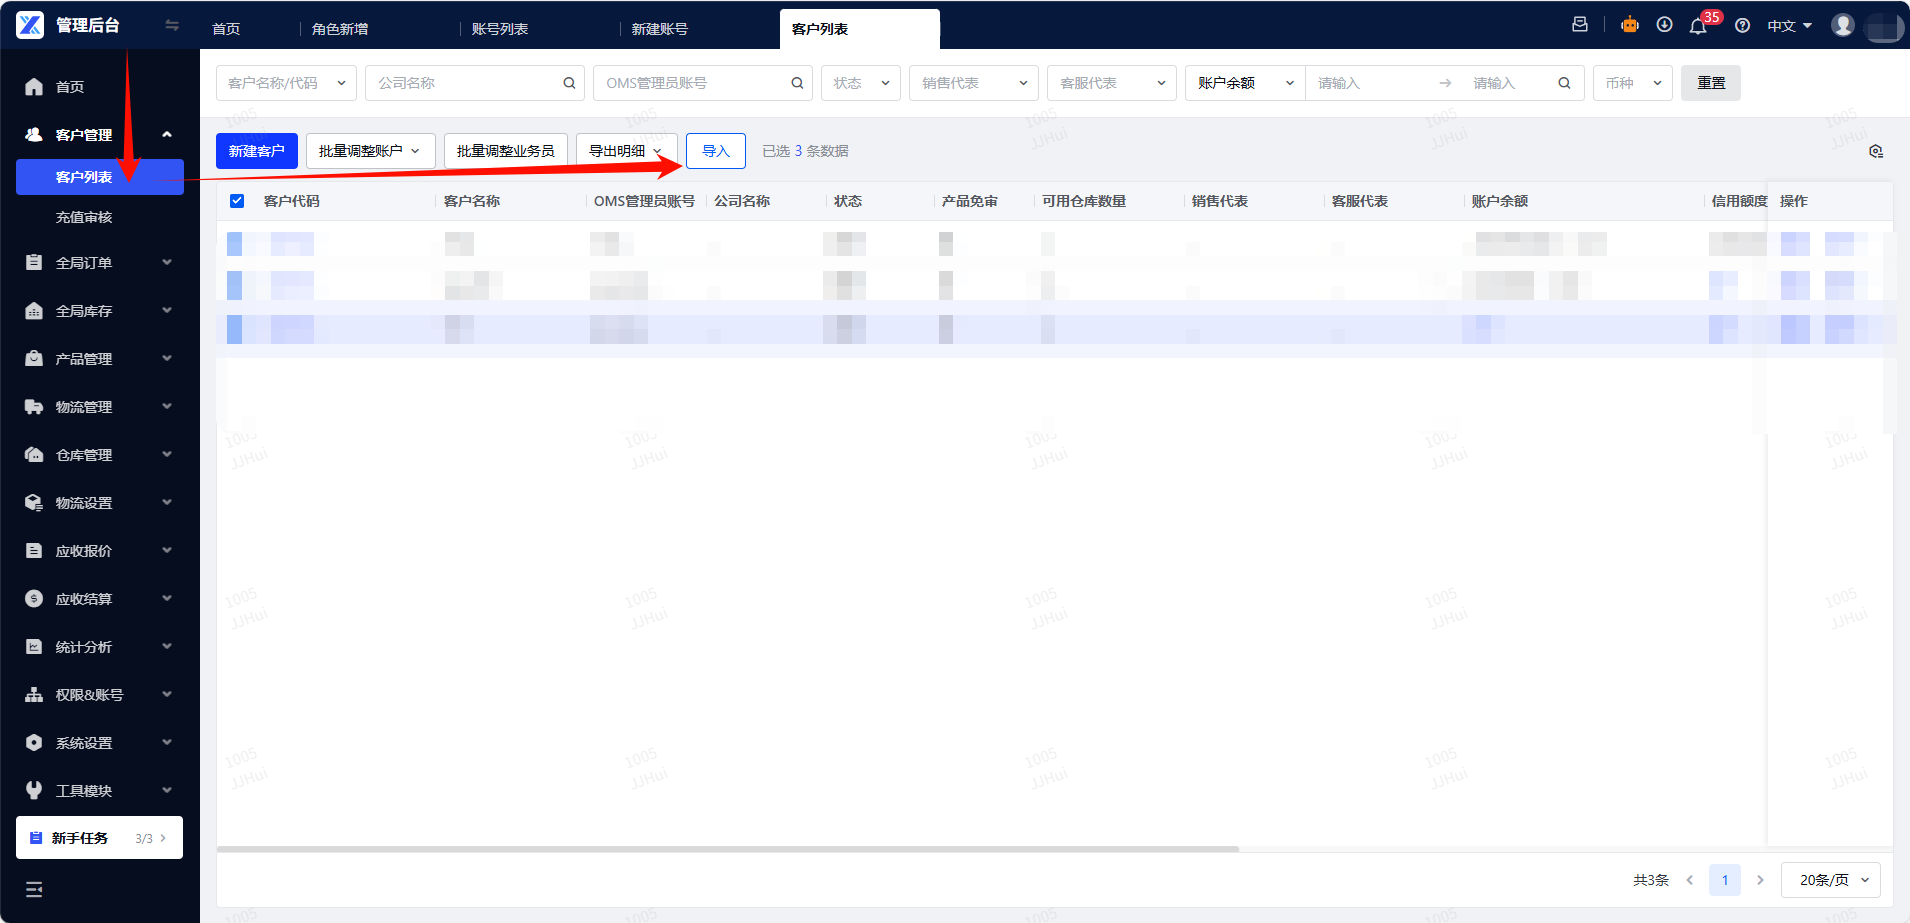This screenshot has height=923, width=1910.
Task: Click the 账户余额 column header
Action: click(x=1500, y=201)
